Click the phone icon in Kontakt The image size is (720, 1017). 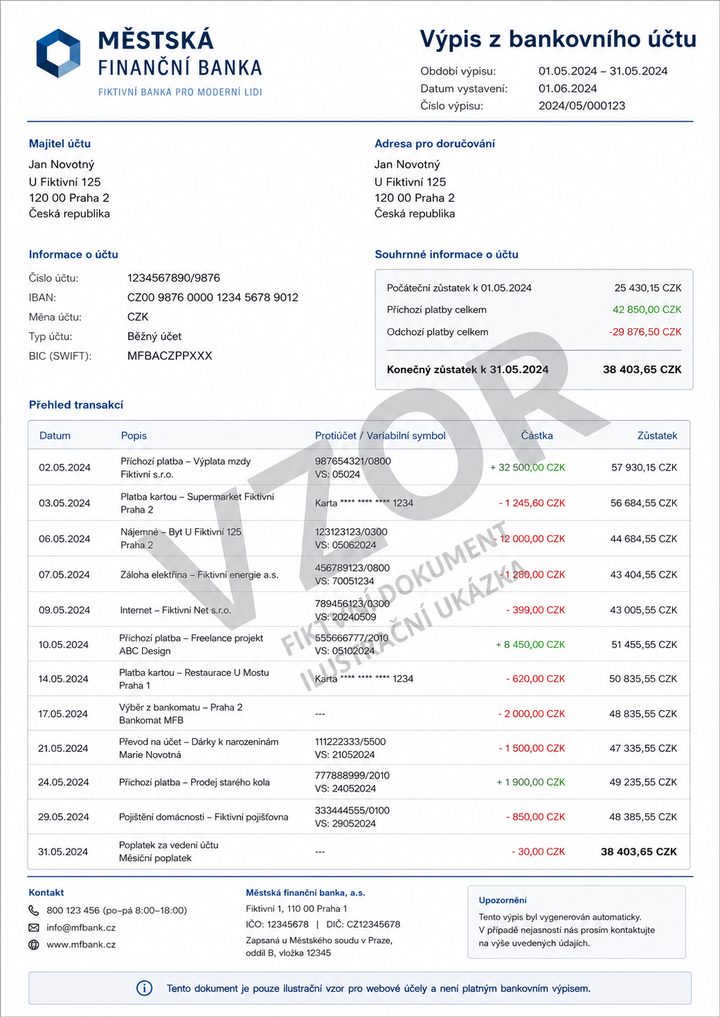click(34, 911)
